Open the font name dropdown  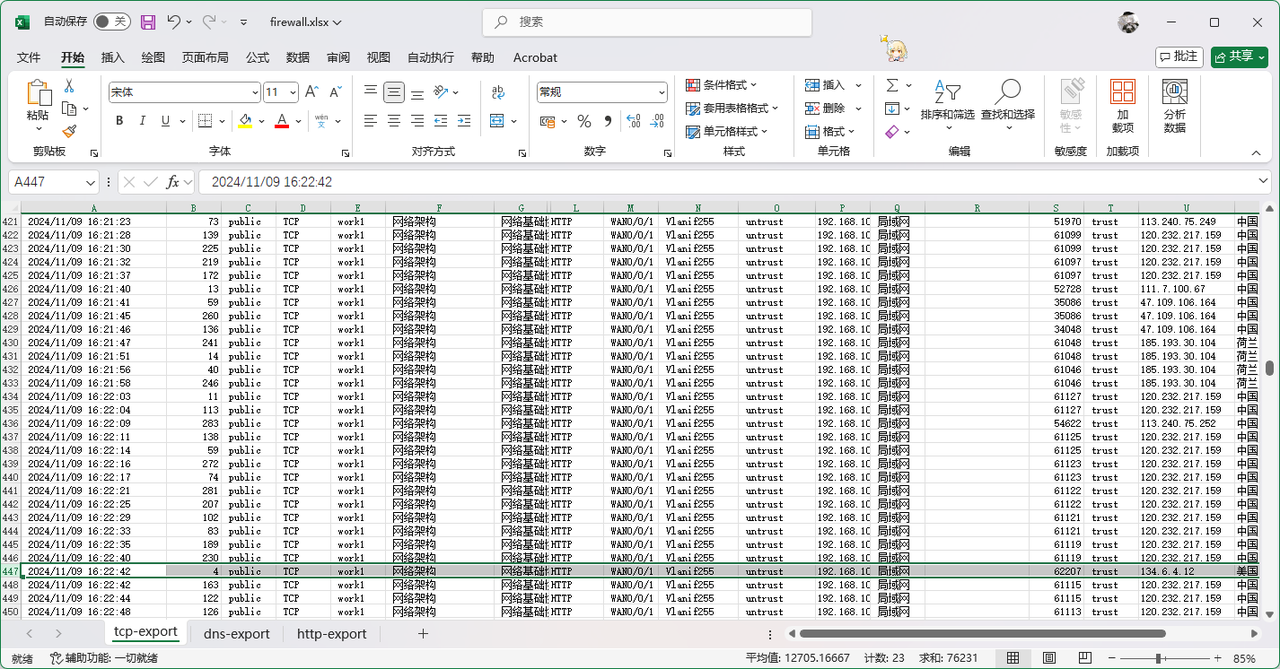coord(255,92)
